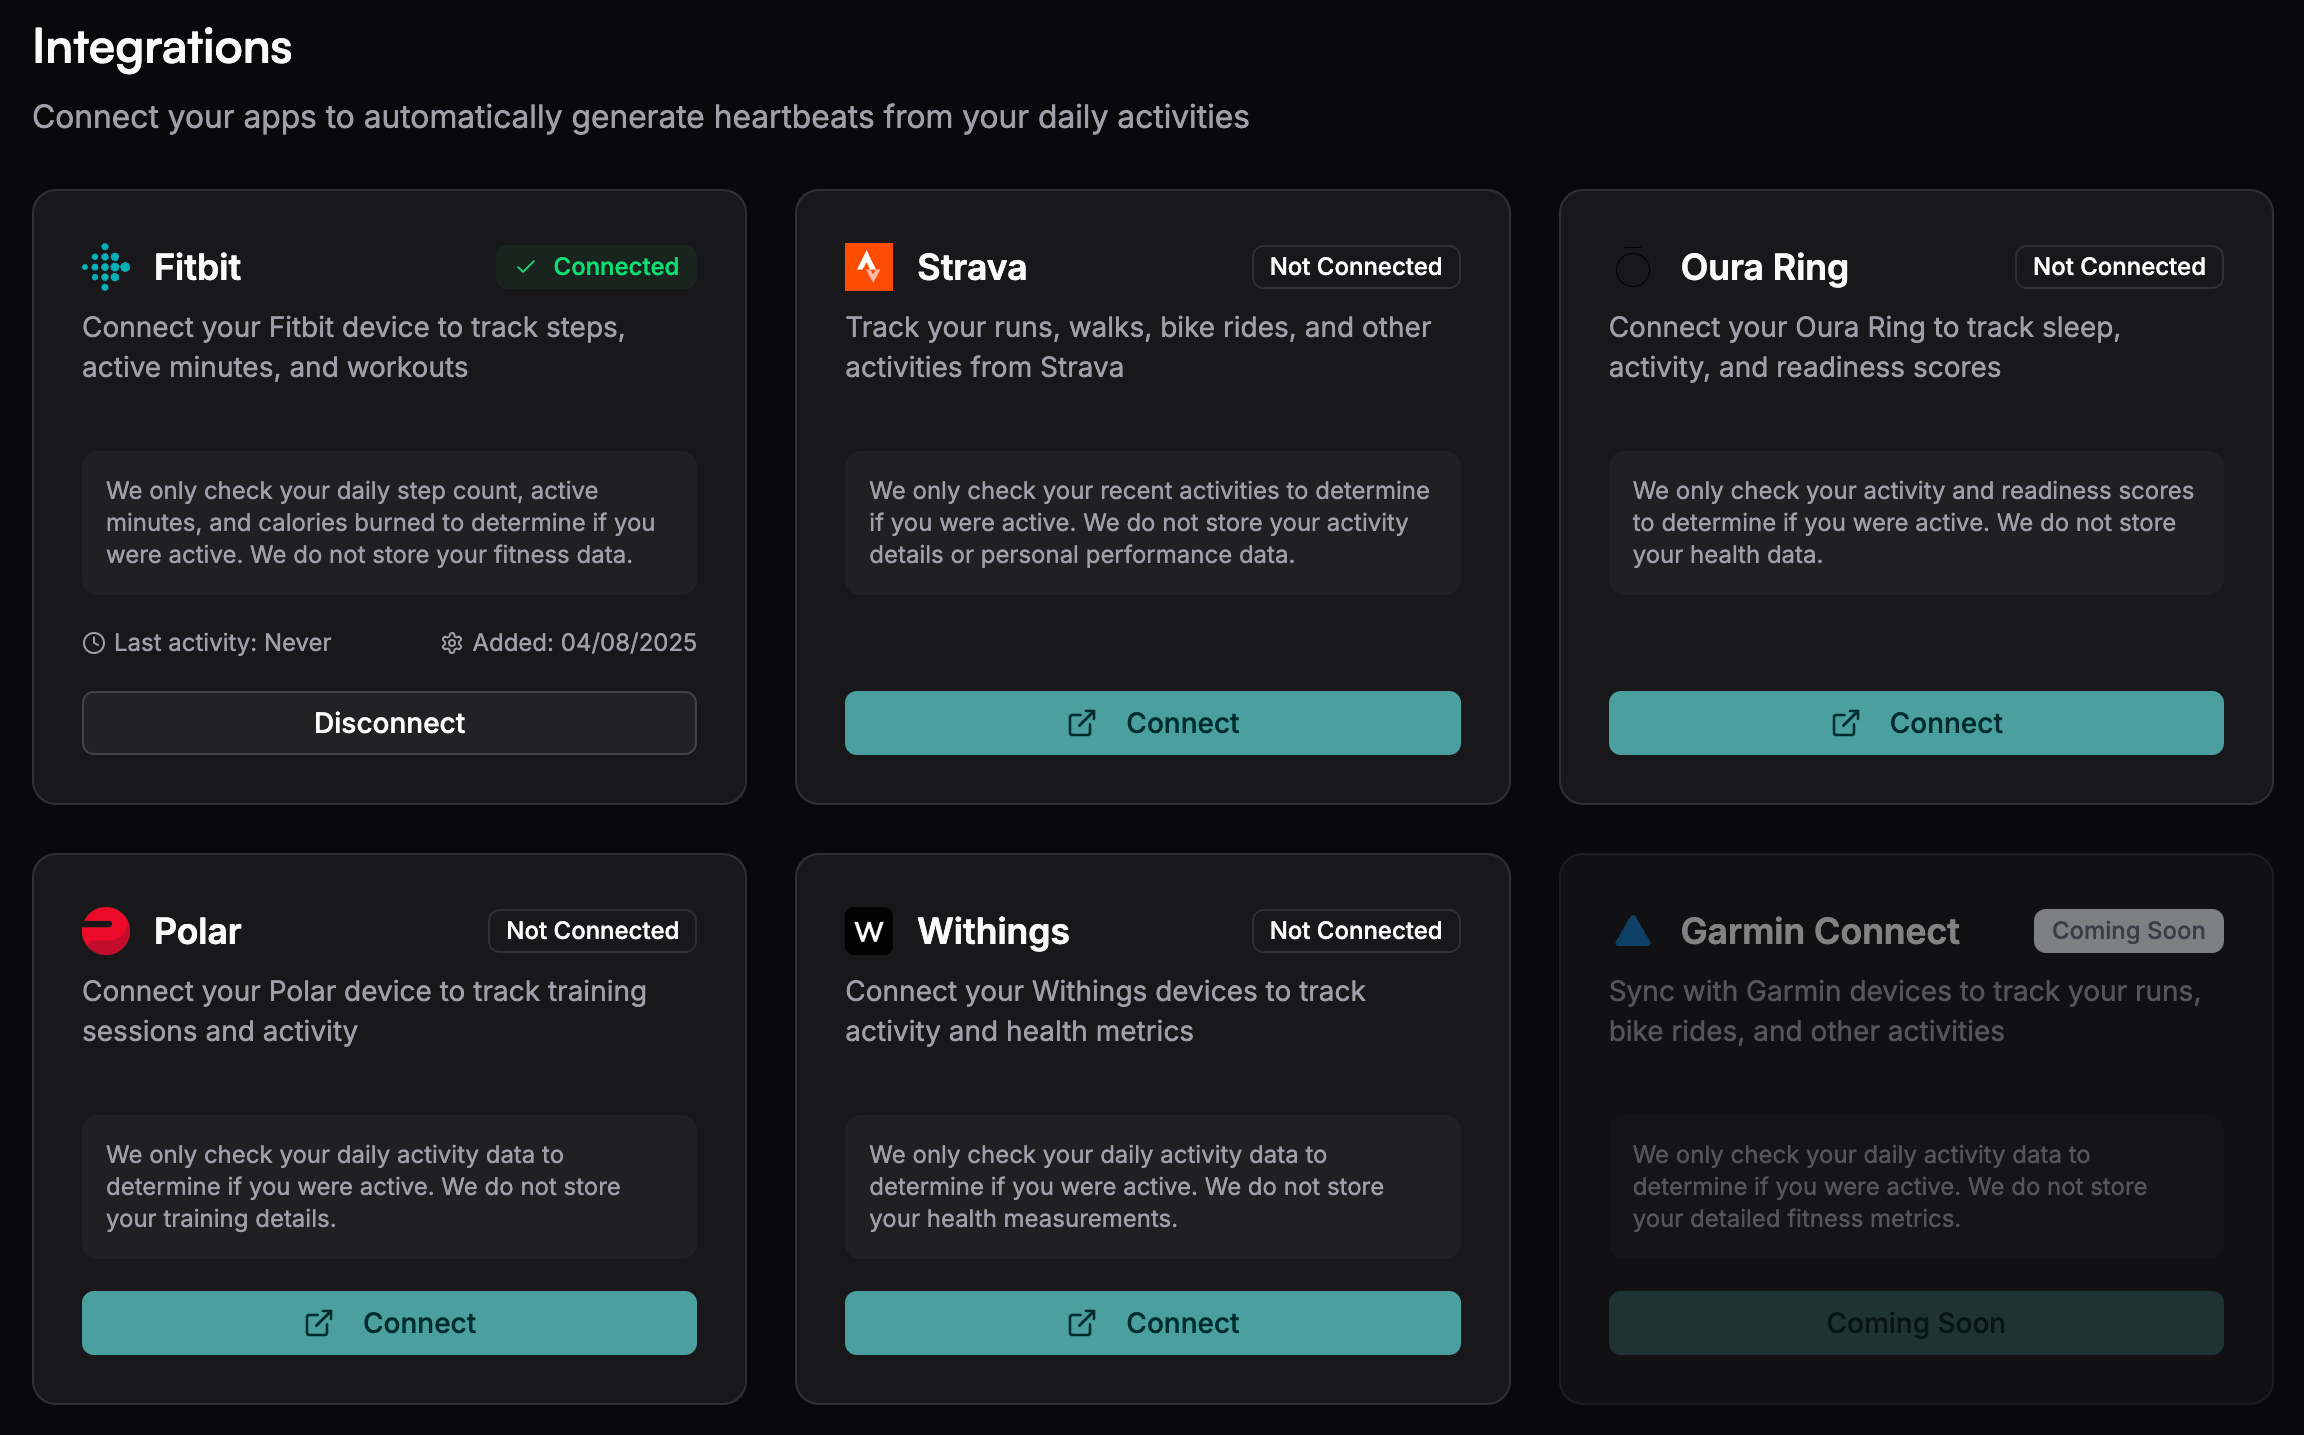The height and width of the screenshot is (1435, 2304).
Task: Click 'Connect your Oura Ring to track' description
Action: (x=1864, y=347)
